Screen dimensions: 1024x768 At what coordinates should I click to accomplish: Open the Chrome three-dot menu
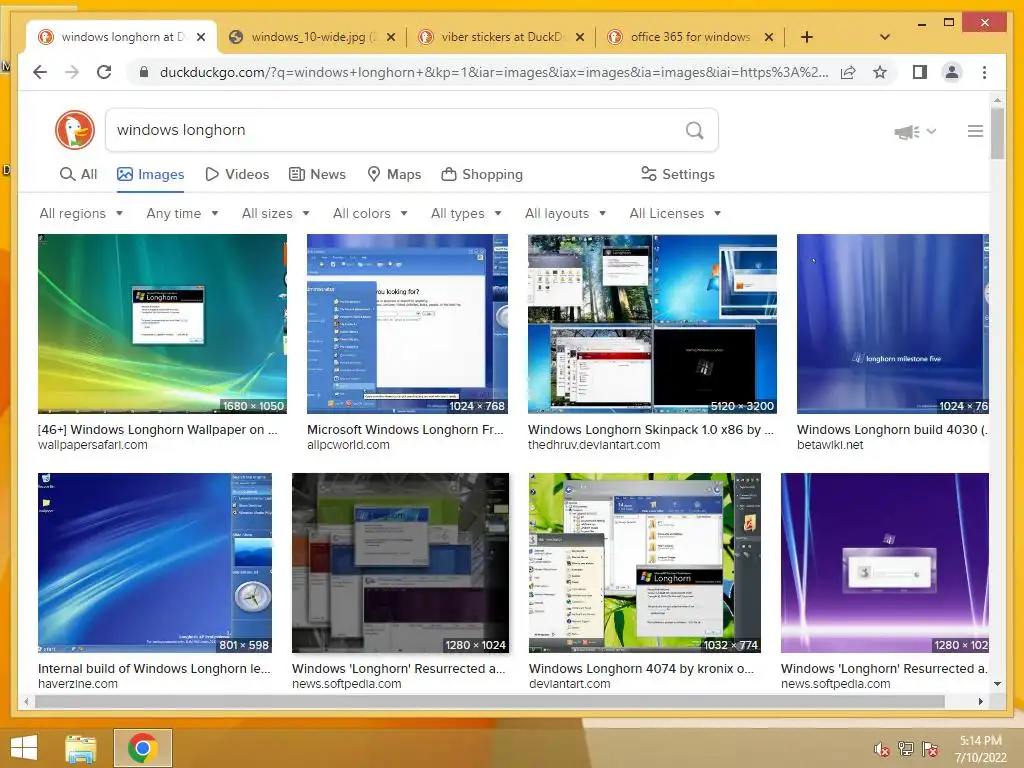[x=984, y=72]
